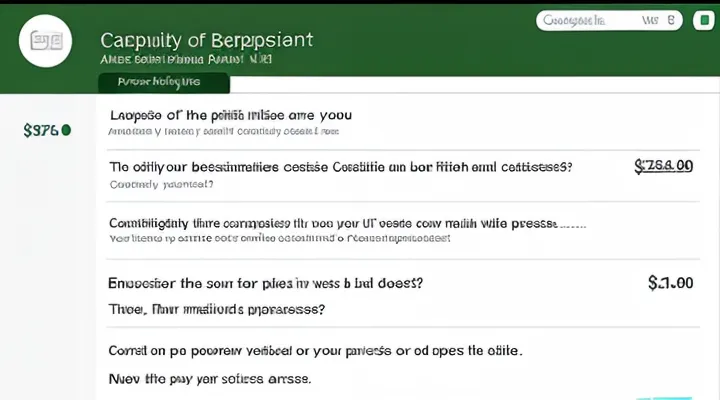Open the 'Pvooer holeig ues' tab
Screen dimensions: 720x400
(163, 84)
